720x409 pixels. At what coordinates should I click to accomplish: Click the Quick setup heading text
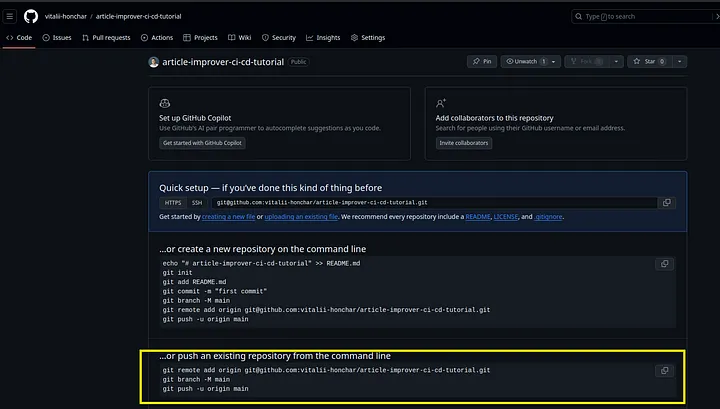(270, 188)
